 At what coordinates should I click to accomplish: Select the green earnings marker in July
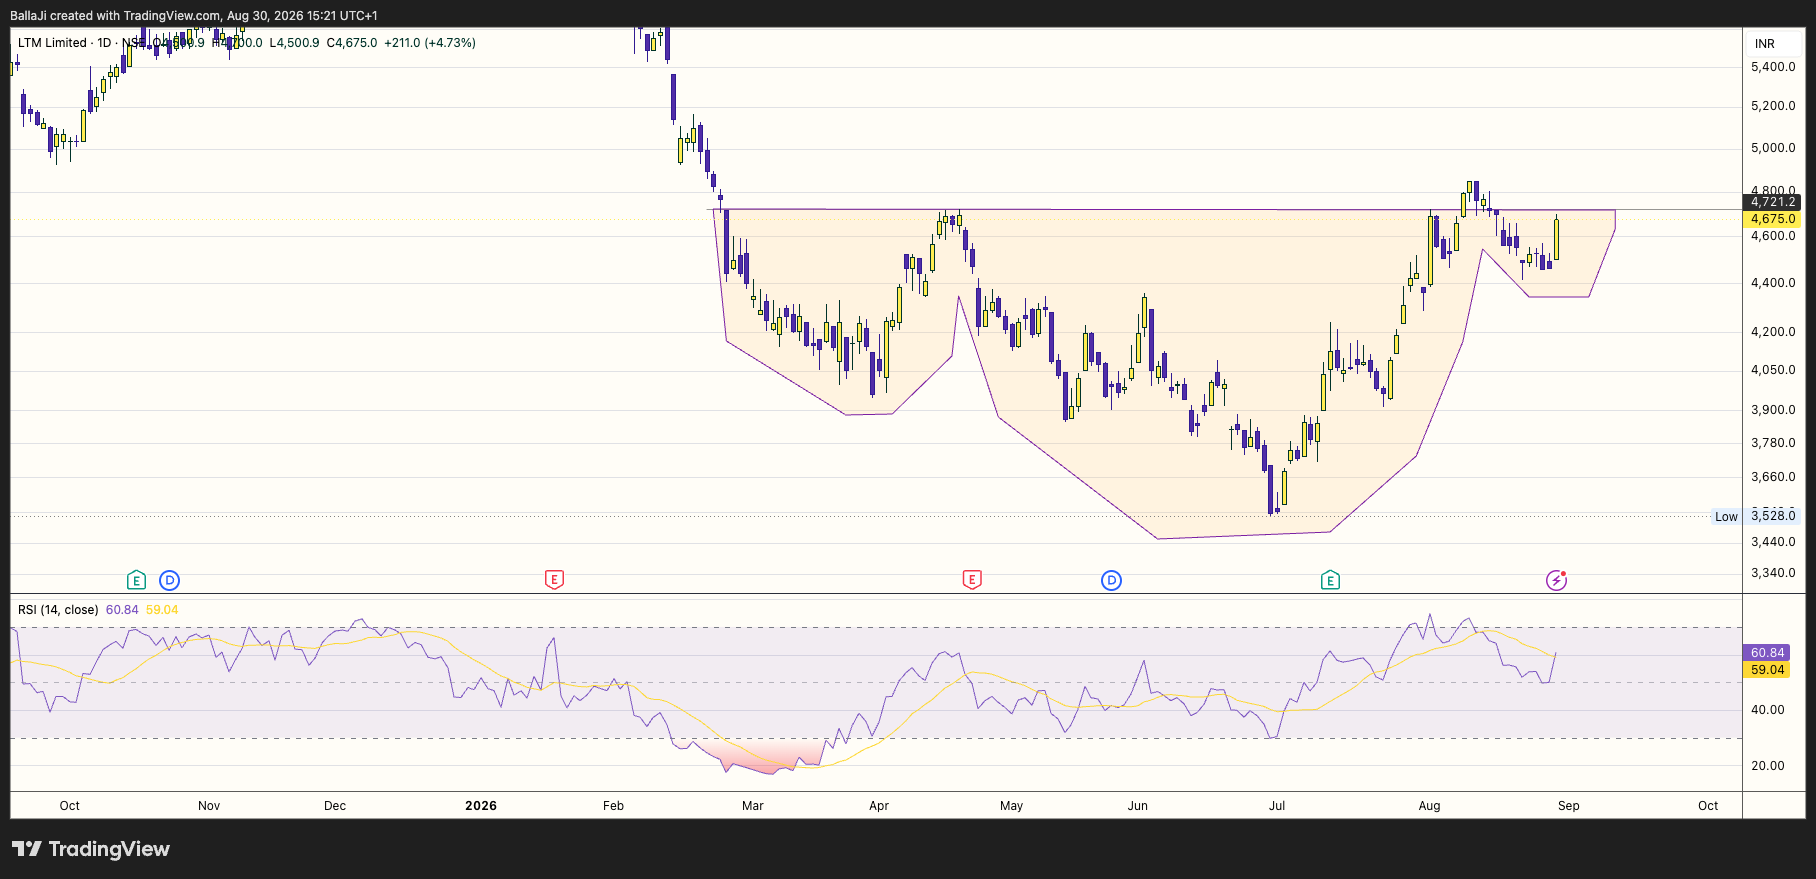point(1330,580)
